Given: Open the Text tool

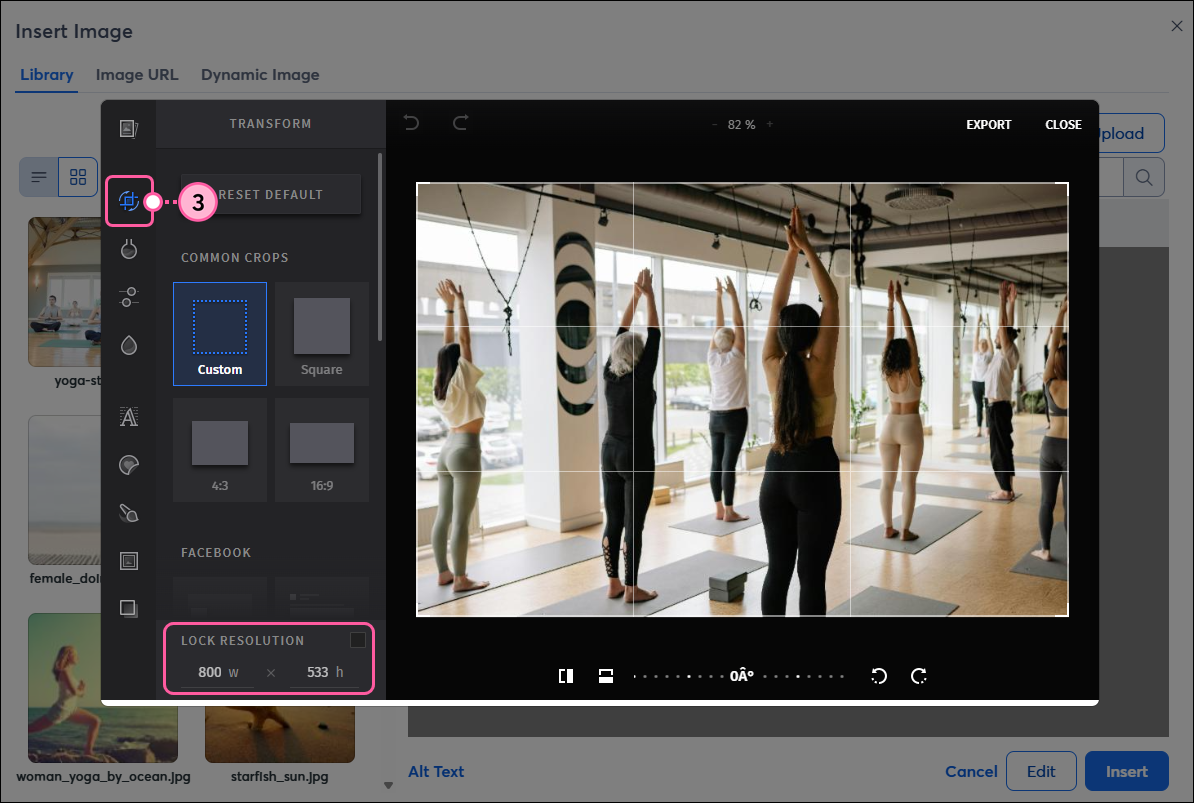Looking at the screenshot, I should point(128,416).
